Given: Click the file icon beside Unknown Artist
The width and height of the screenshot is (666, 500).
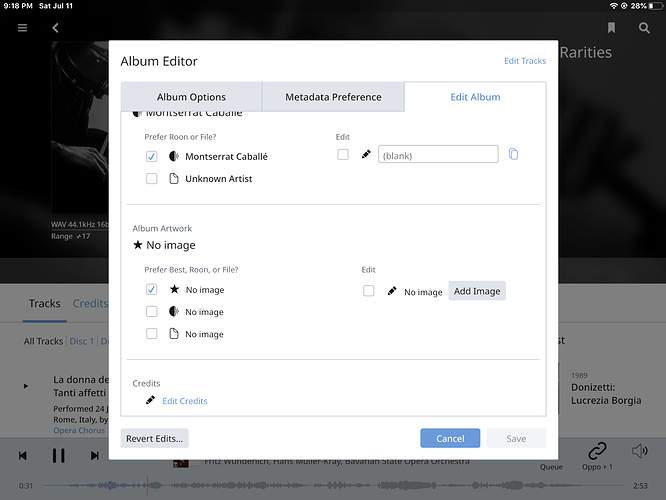Looking at the screenshot, I should pos(174,178).
